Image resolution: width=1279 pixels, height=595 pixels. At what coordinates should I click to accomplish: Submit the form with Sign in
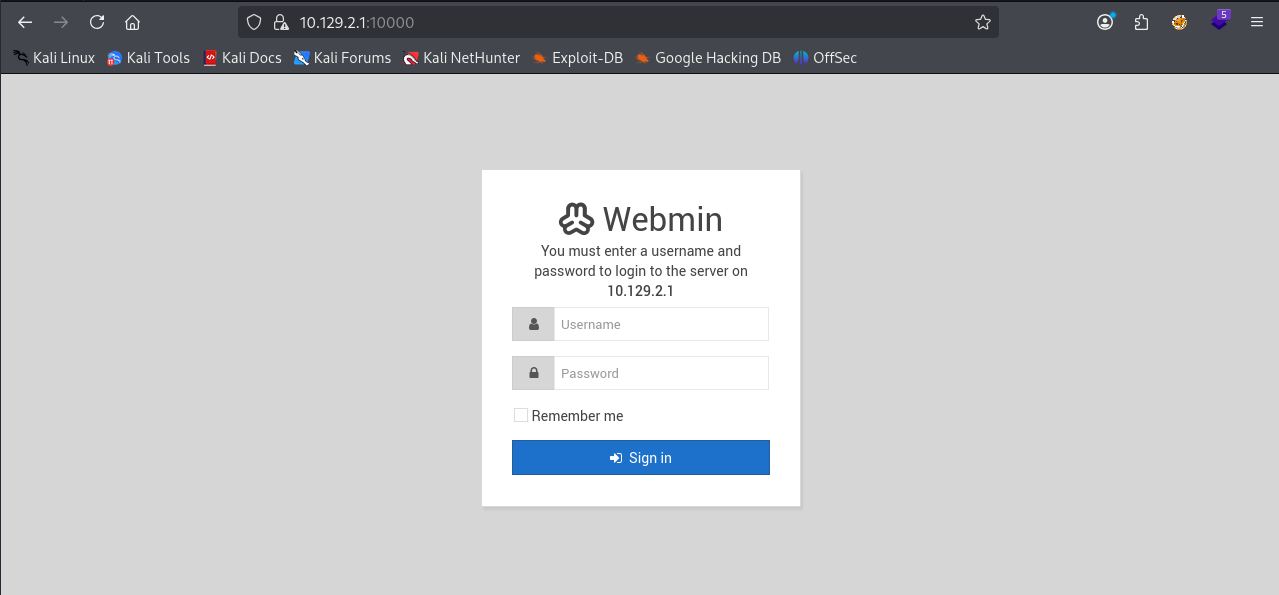tap(640, 457)
